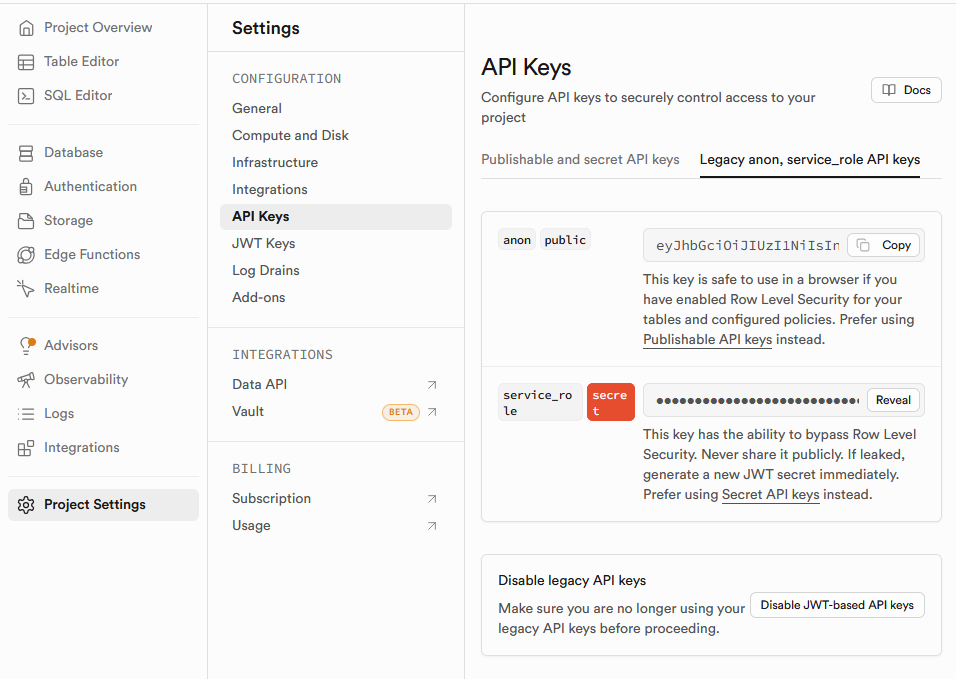
Task: Click the book icon on Docs button
Action: [x=889, y=90]
